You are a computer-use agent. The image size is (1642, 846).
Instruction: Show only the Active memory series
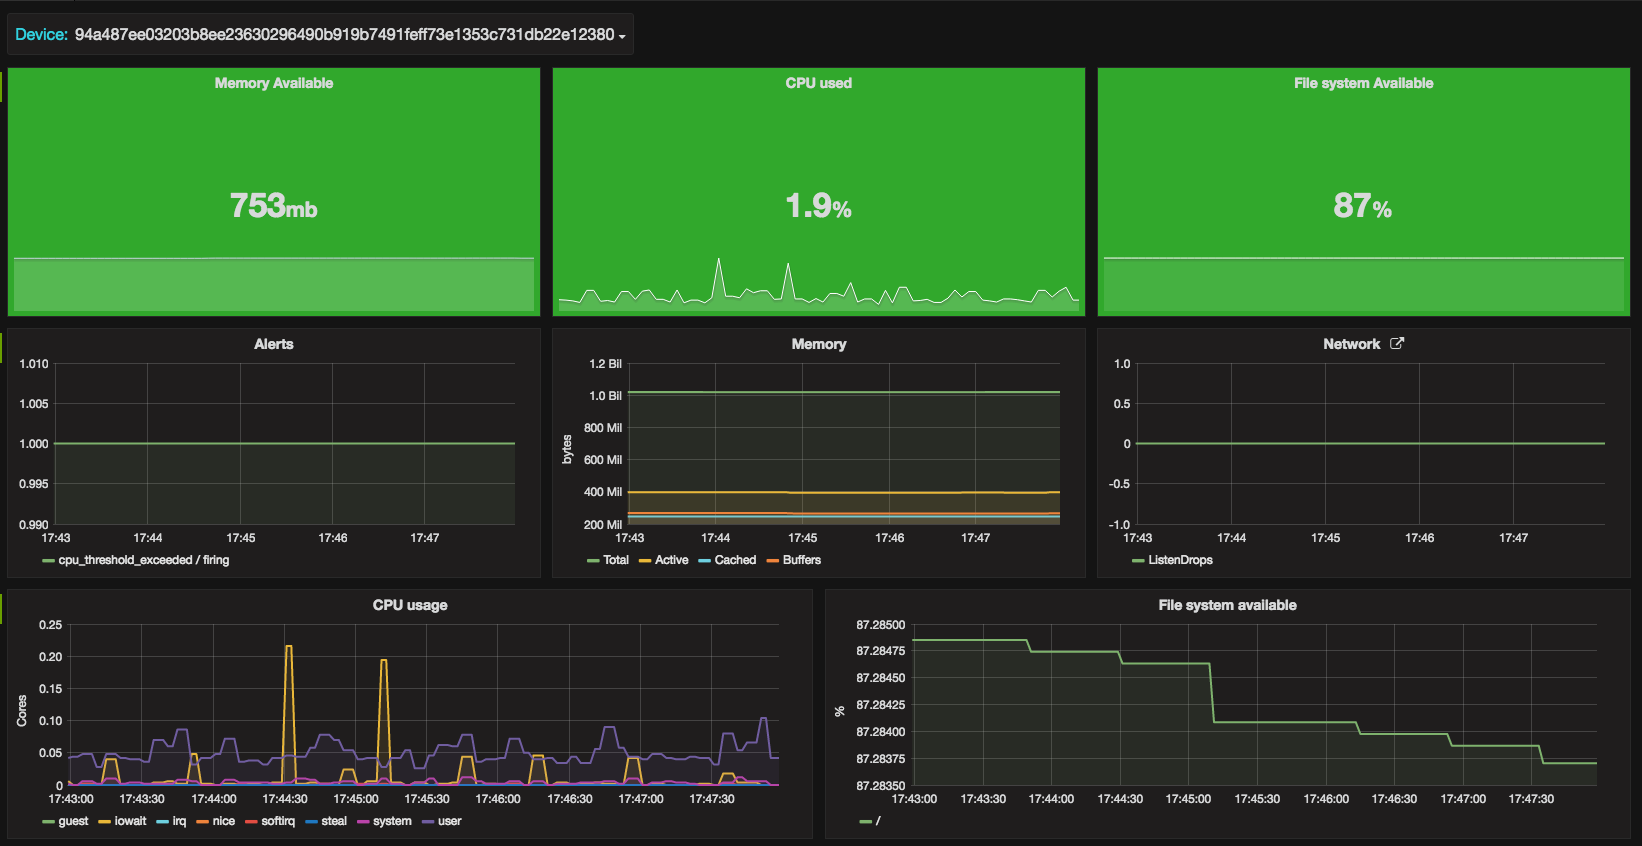671,560
